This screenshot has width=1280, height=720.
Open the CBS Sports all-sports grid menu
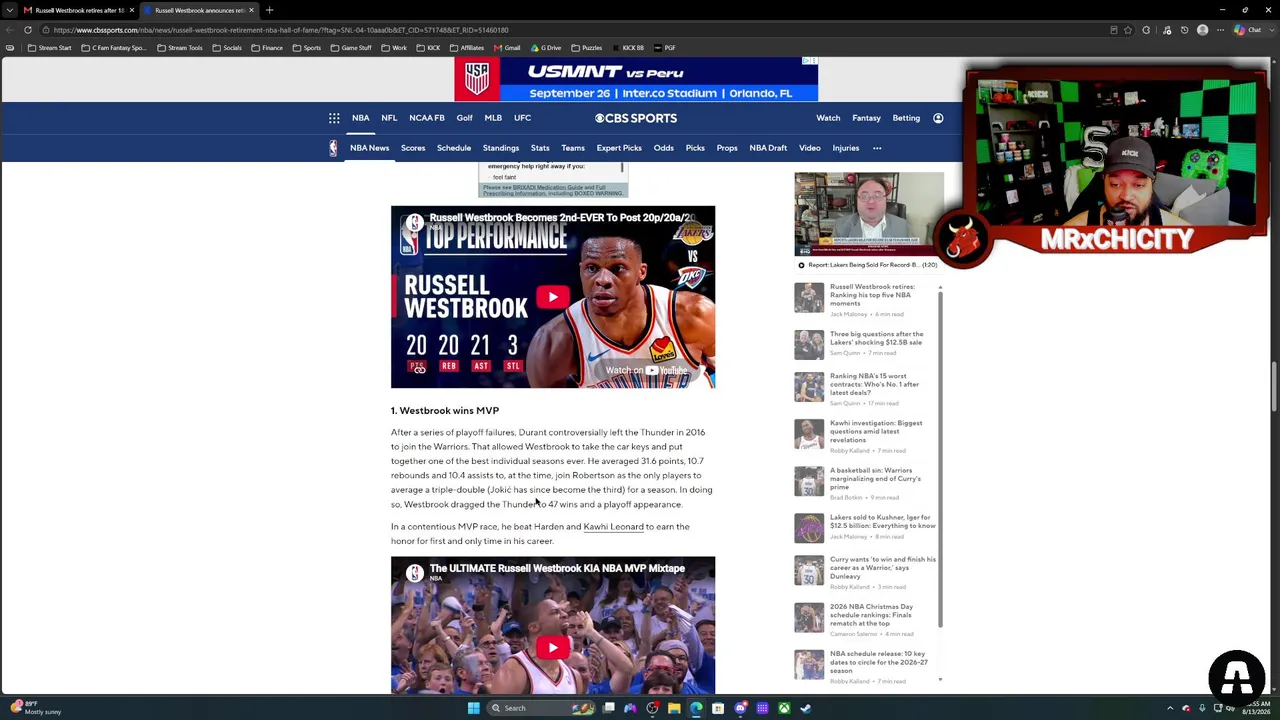[x=334, y=118]
